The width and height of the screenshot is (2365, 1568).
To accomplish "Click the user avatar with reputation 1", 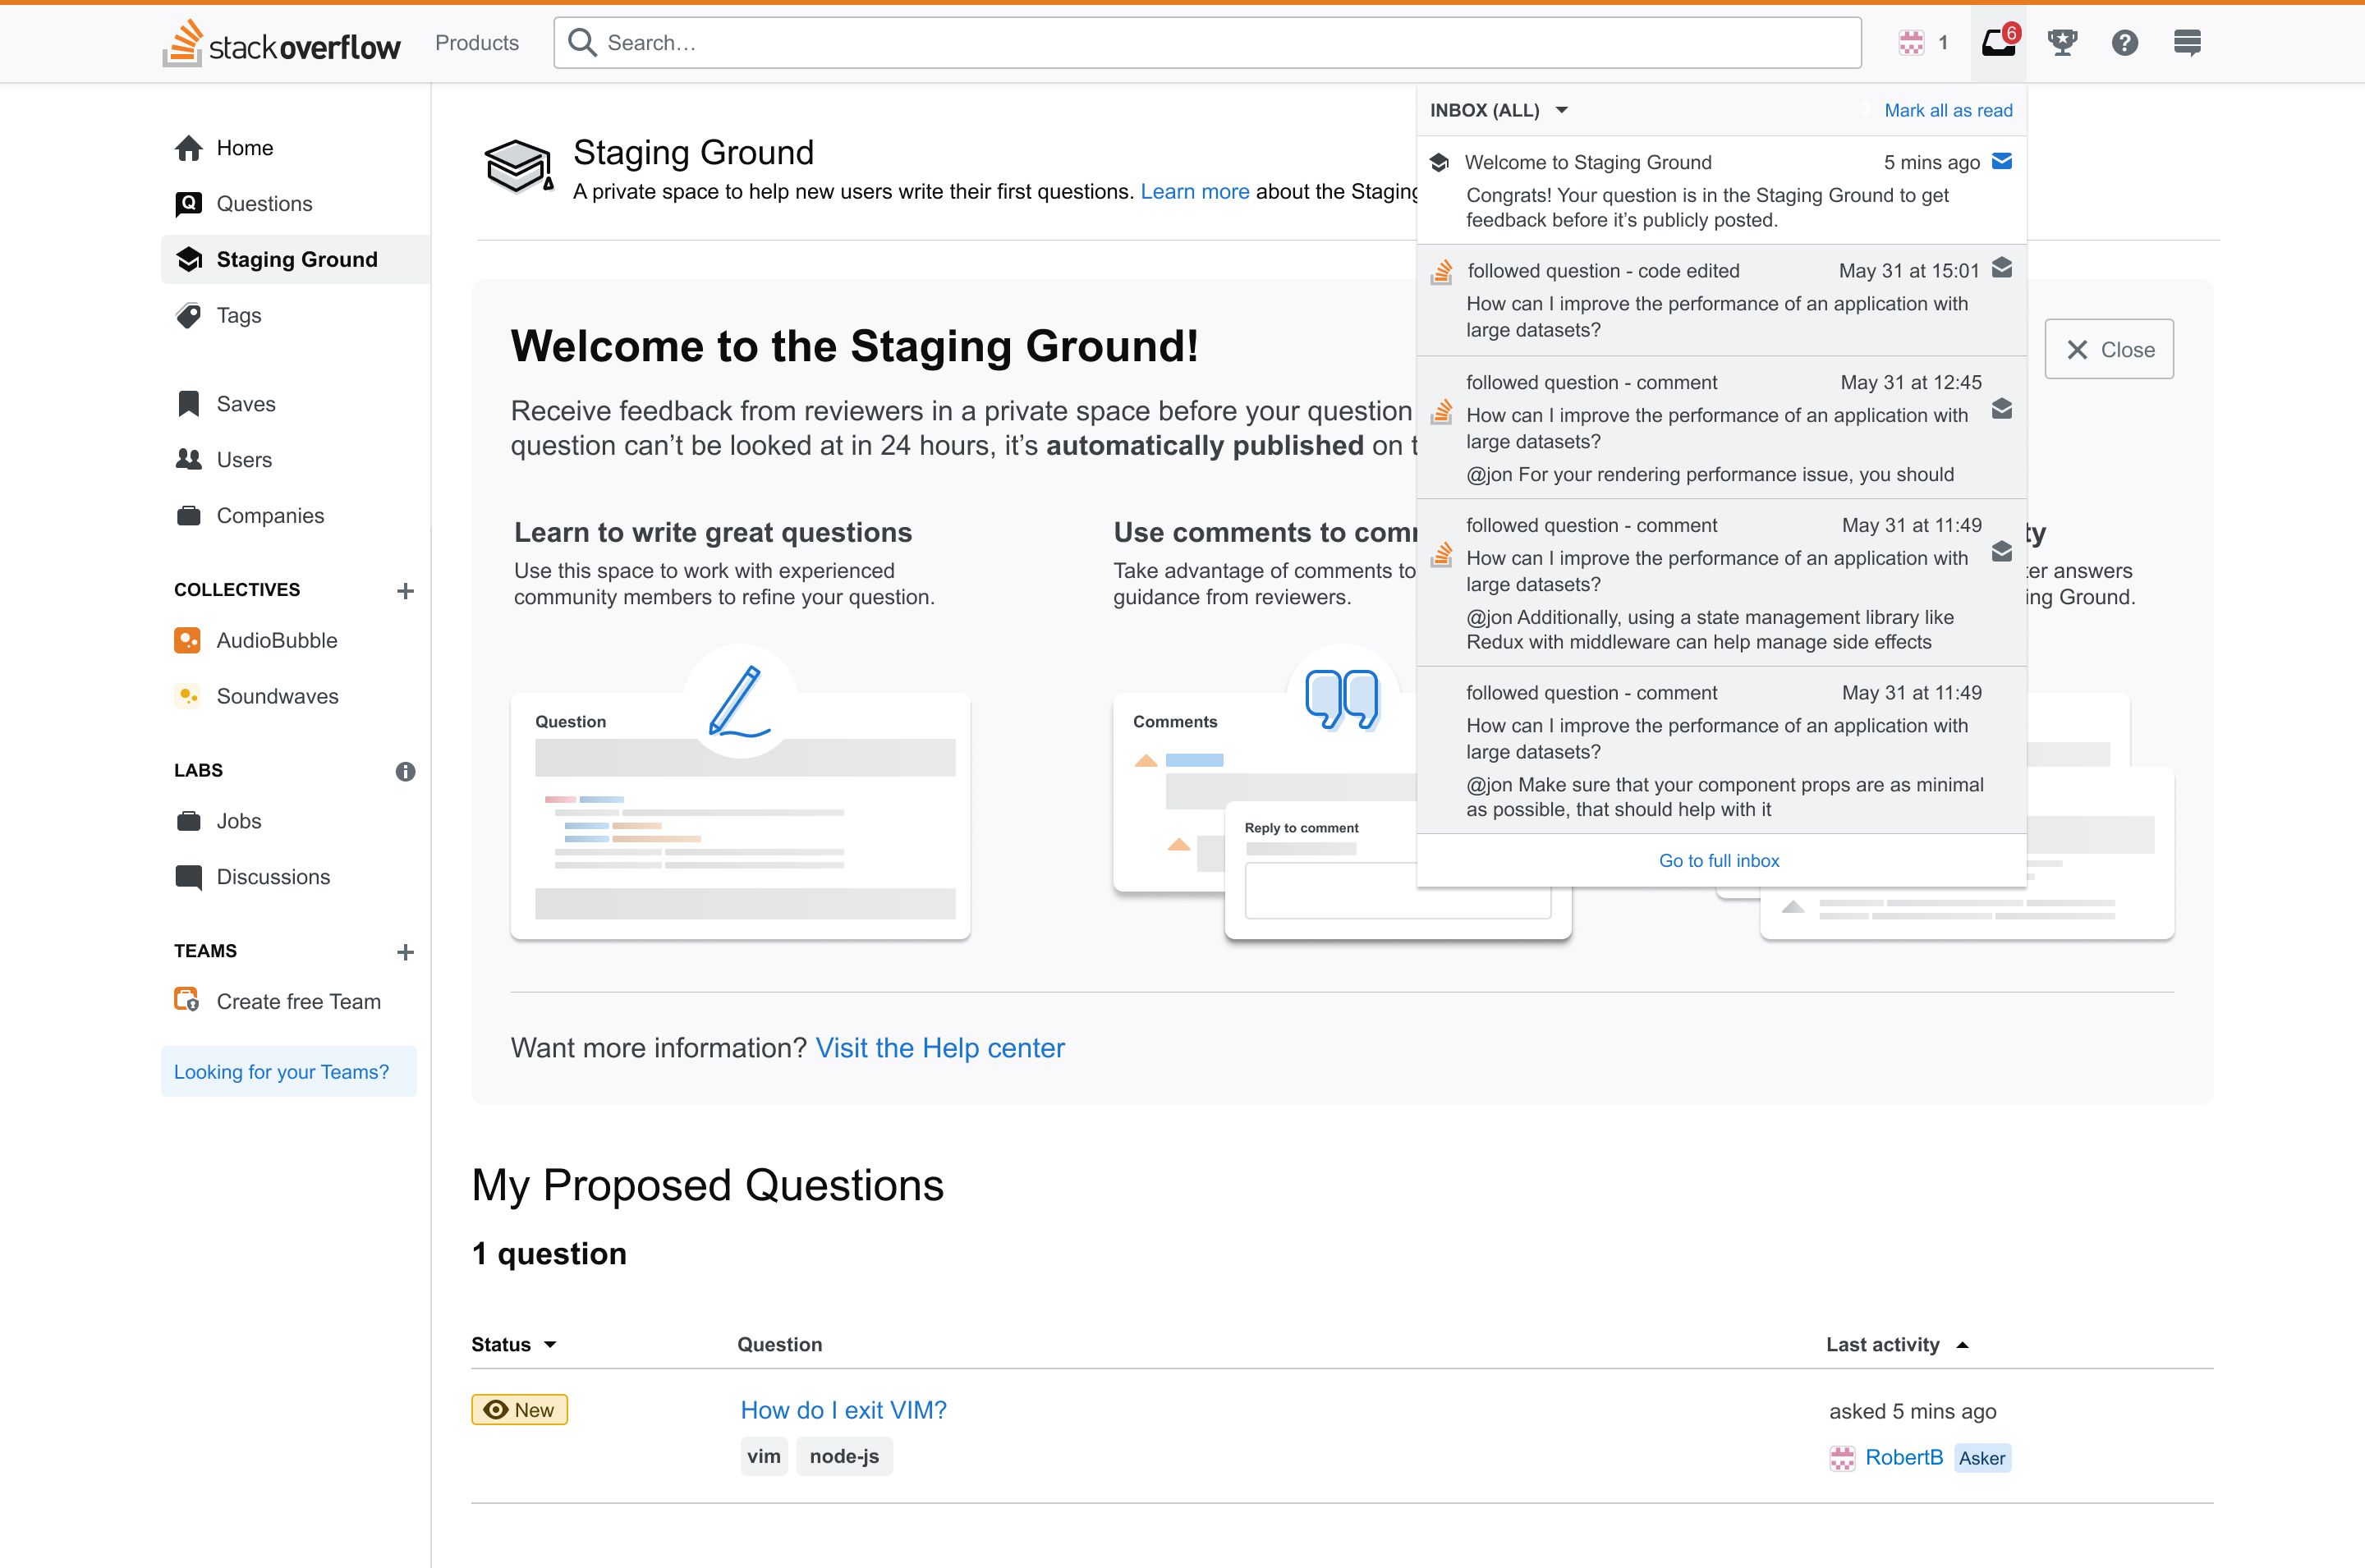I will [1911, 42].
